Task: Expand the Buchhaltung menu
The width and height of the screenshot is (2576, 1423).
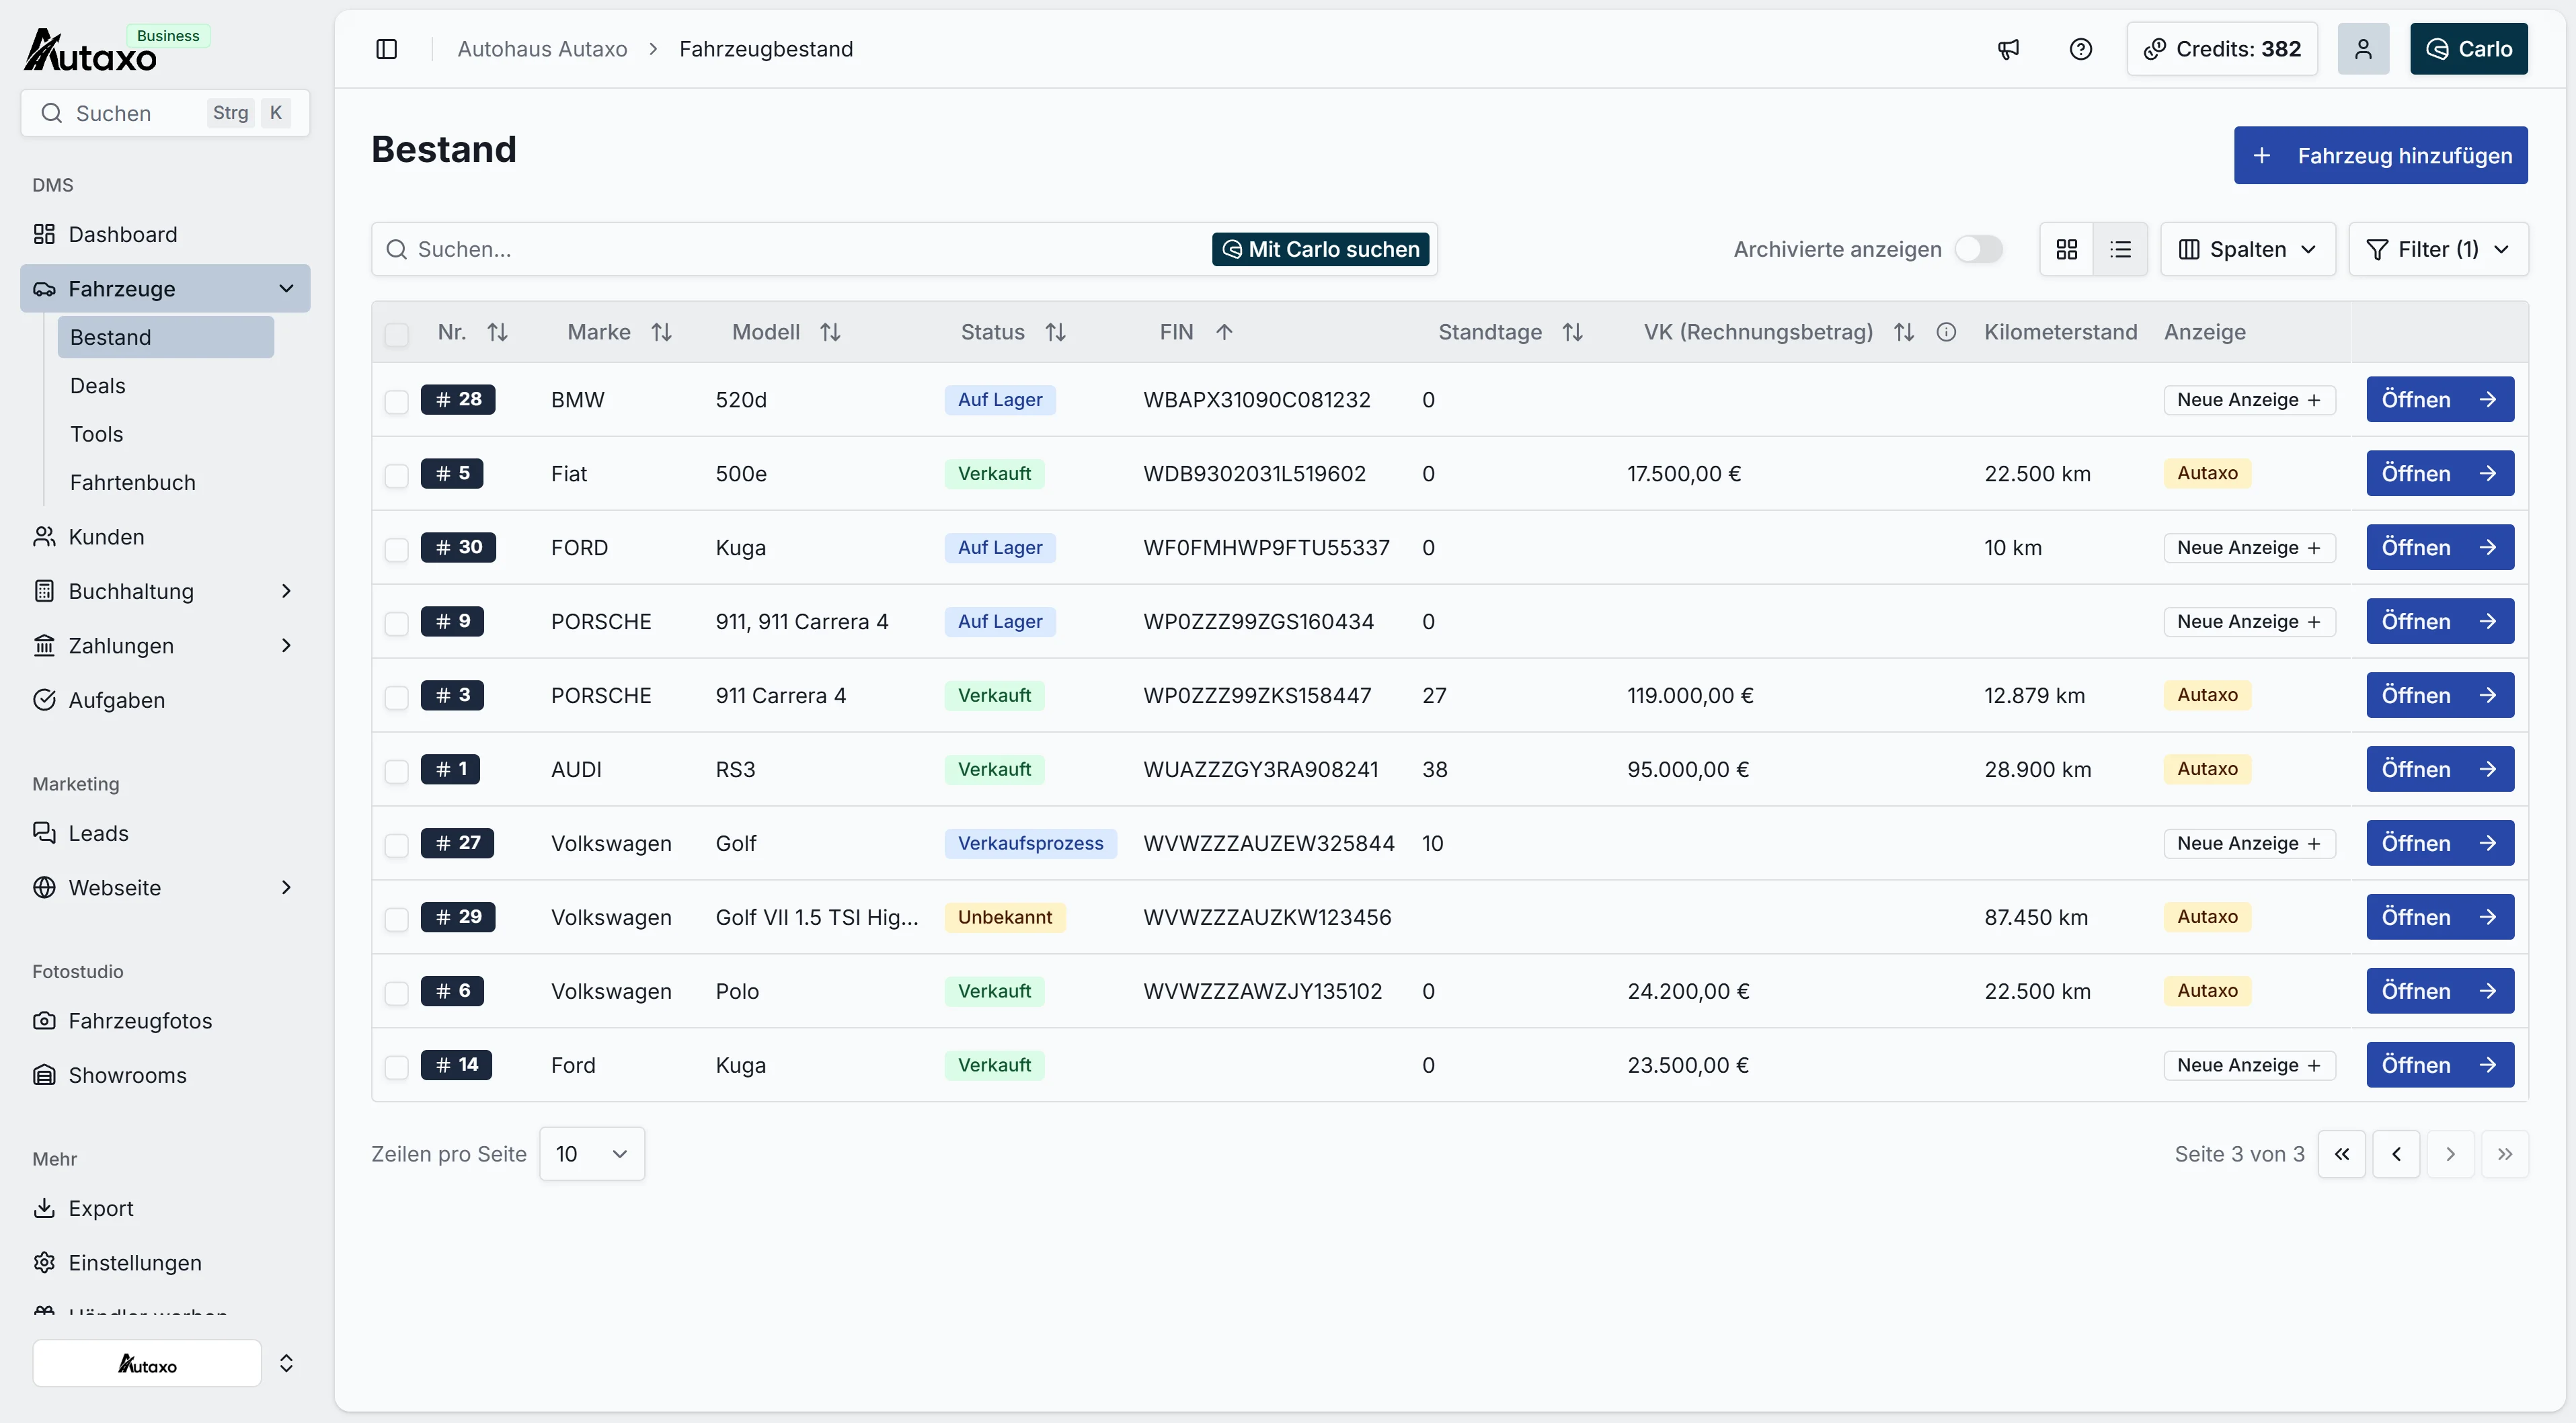Action: (286, 591)
